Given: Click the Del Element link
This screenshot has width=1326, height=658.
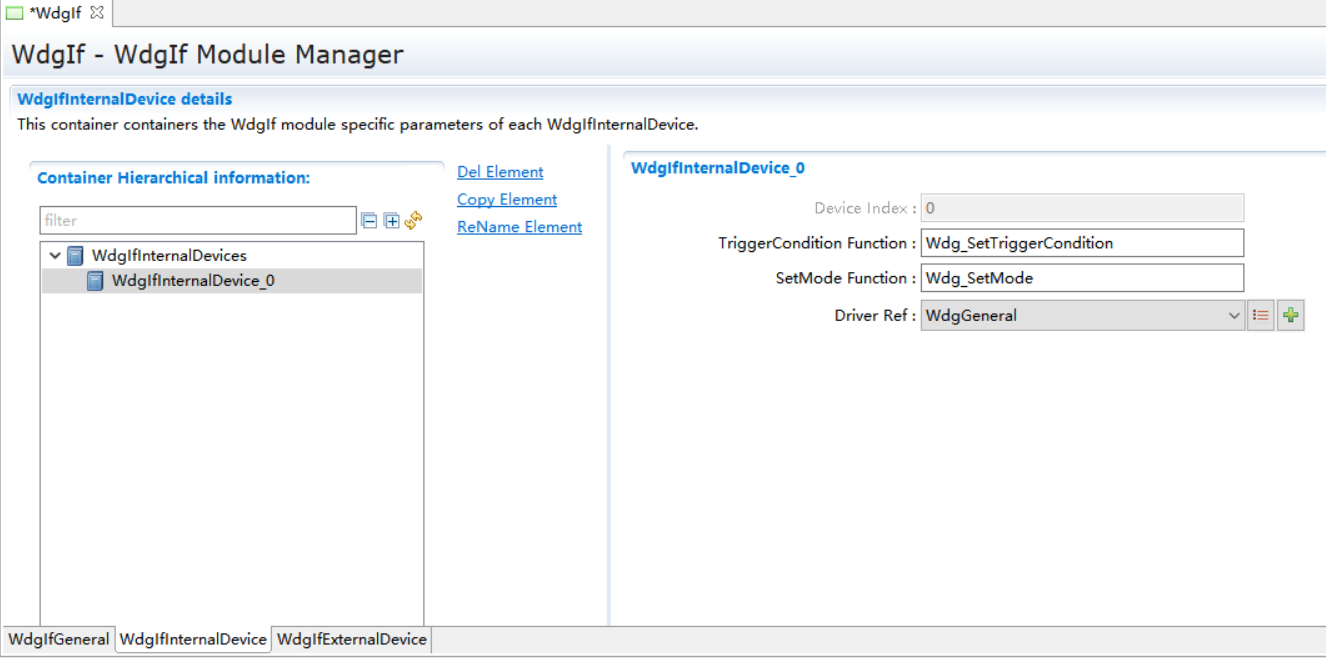Looking at the screenshot, I should click(x=500, y=172).
